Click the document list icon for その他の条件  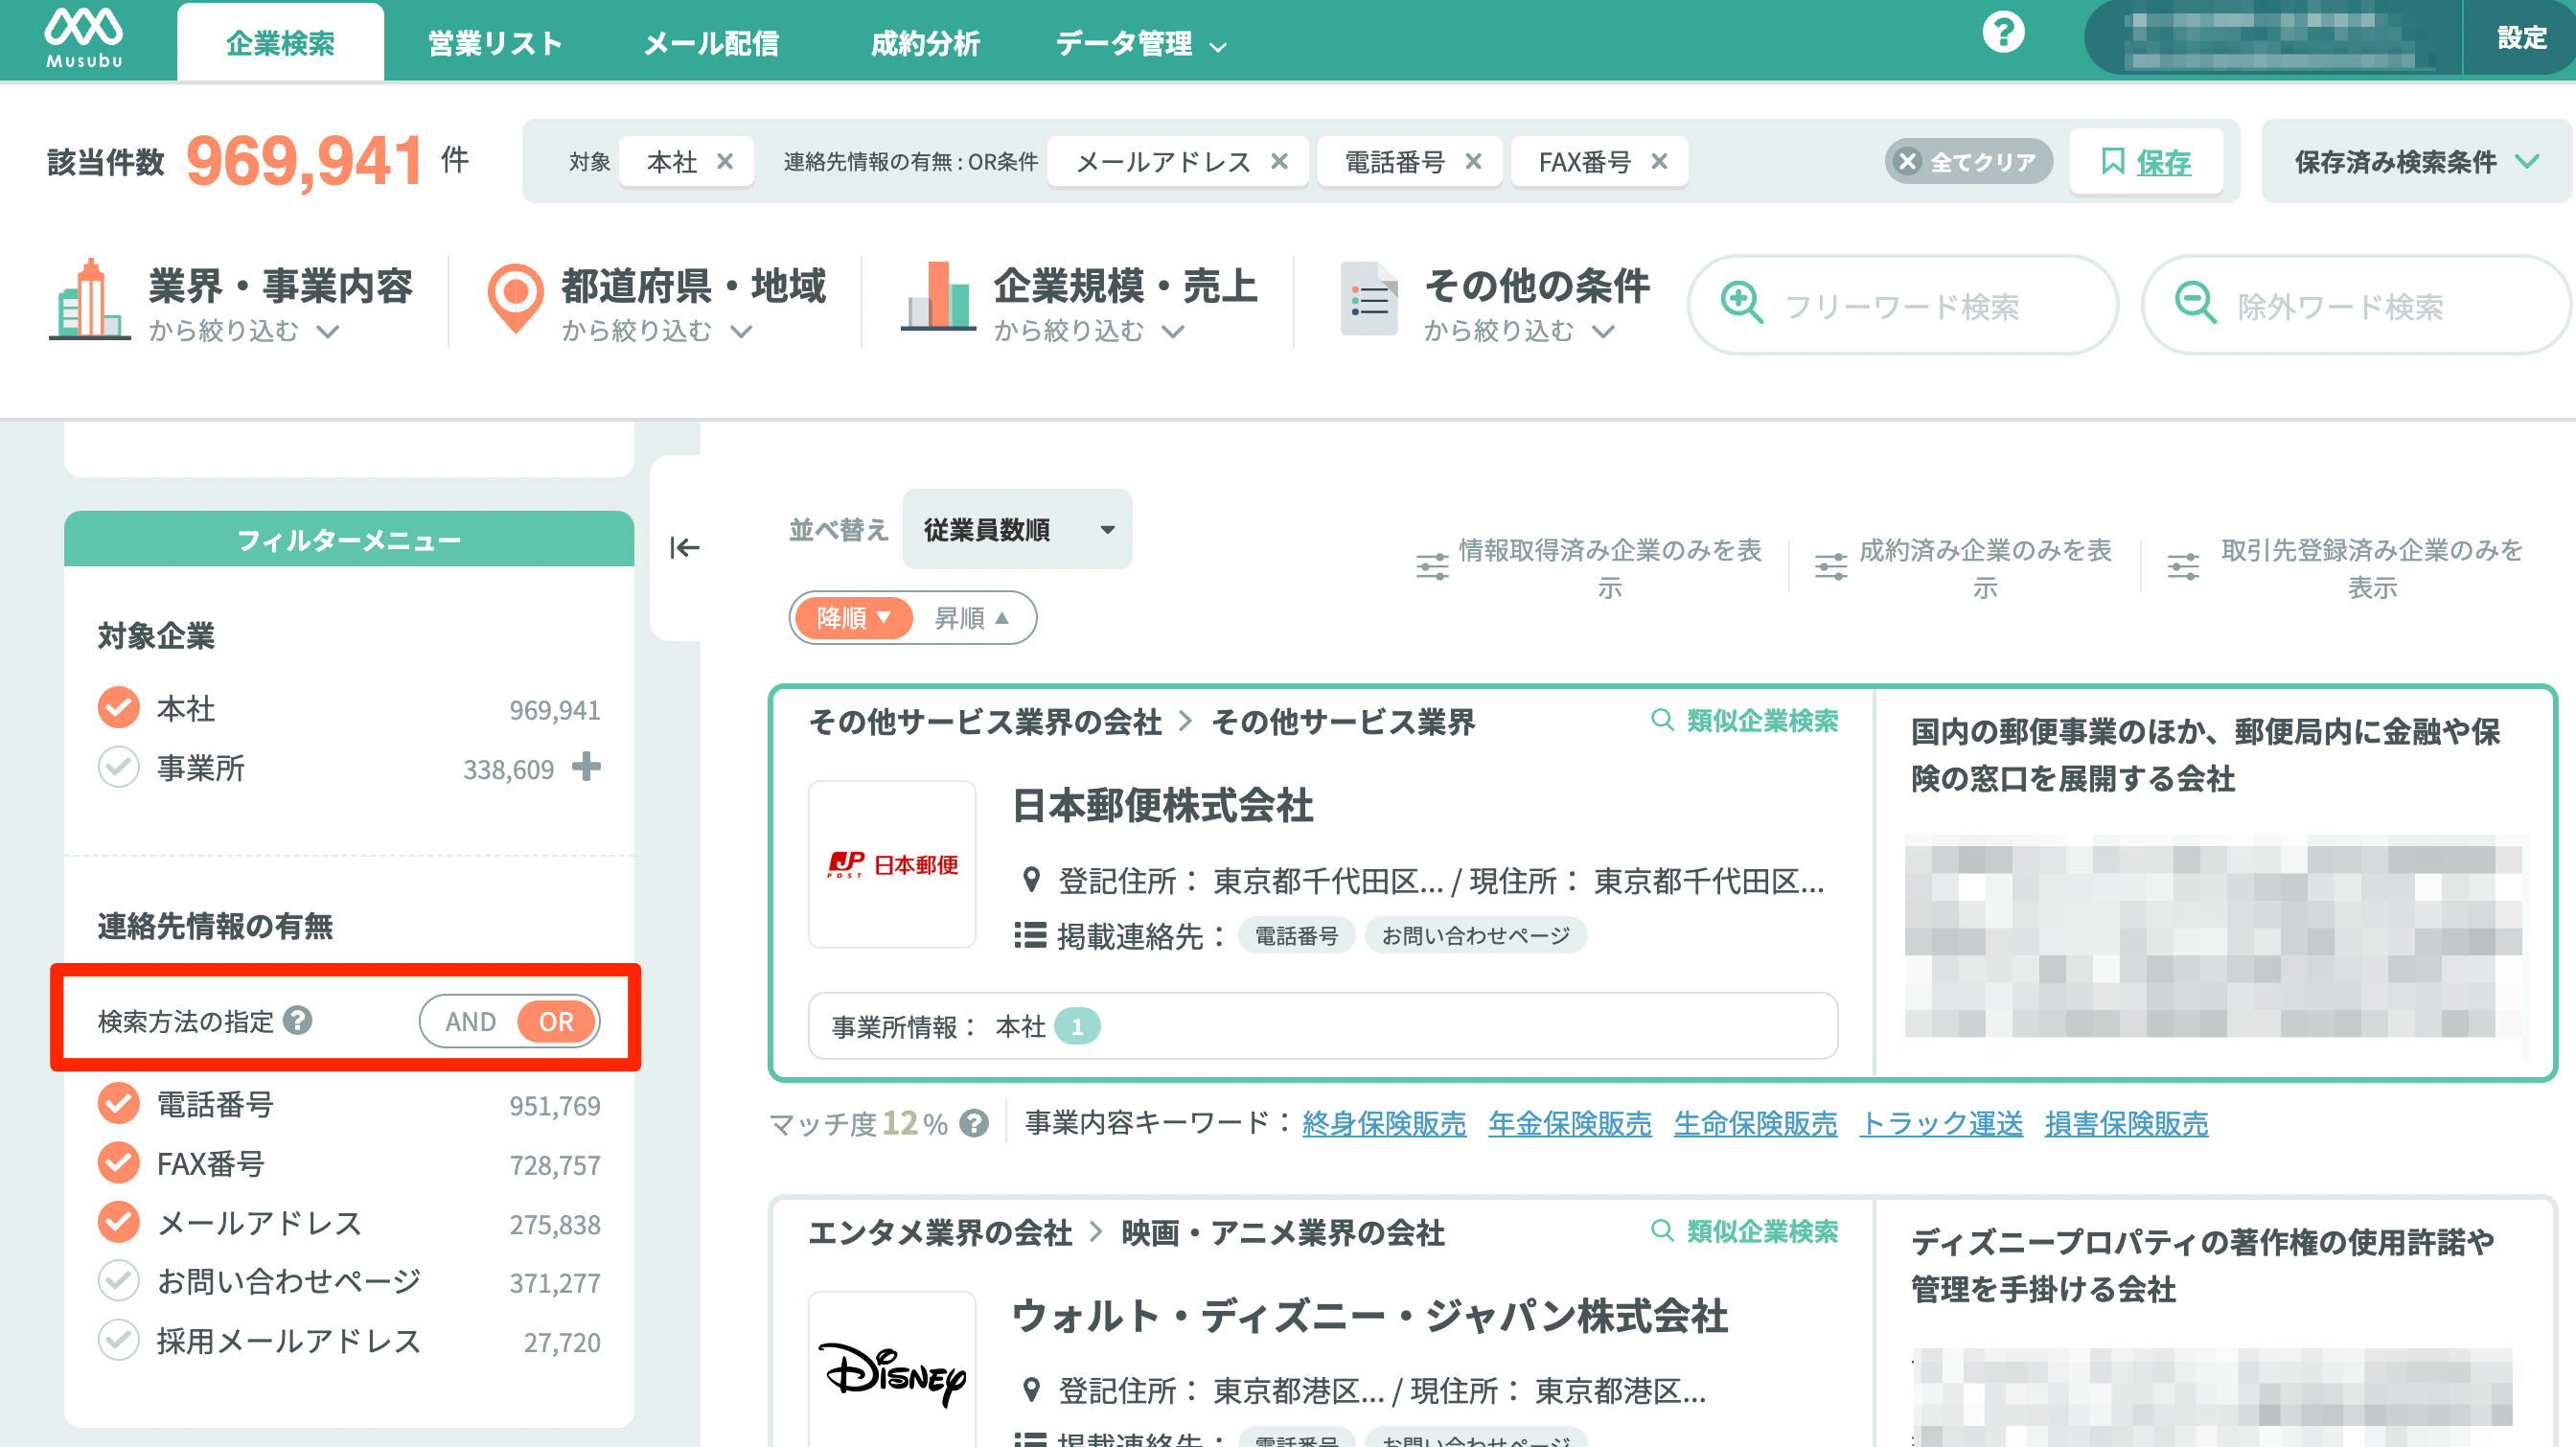point(1369,298)
